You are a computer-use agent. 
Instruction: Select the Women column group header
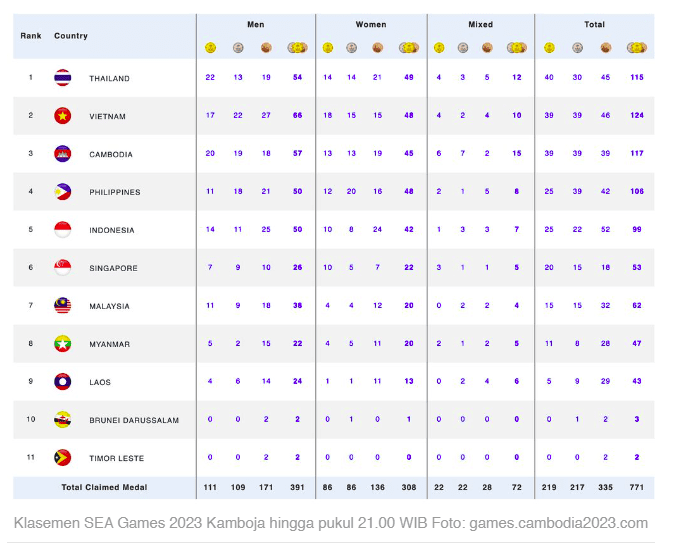(x=371, y=24)
